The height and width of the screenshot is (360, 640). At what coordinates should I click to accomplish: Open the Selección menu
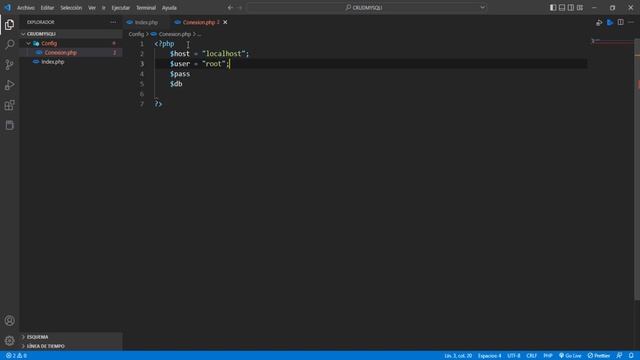tap(71, 7)
